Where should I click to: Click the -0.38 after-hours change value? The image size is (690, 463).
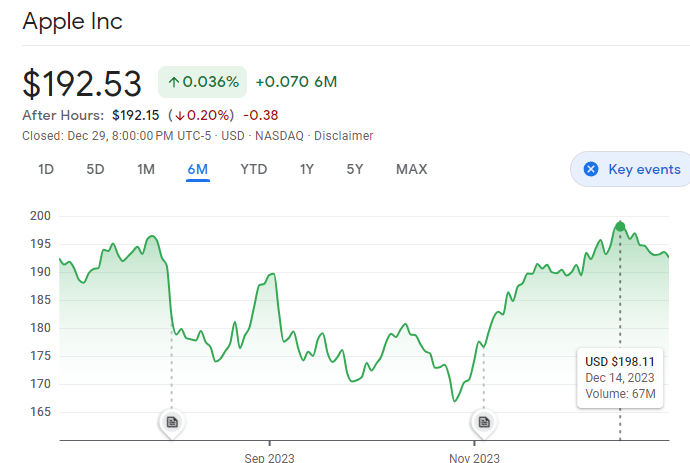click(261, 115)
